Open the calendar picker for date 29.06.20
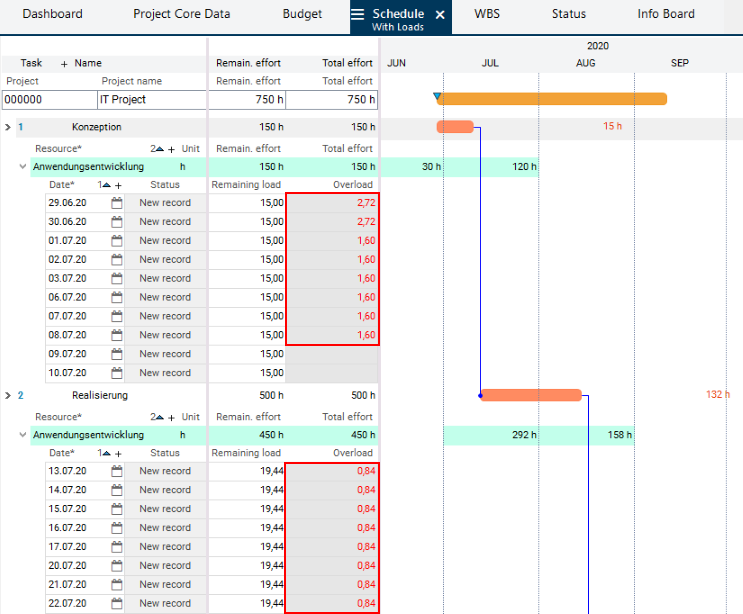This screenshot has width=743, height=614. [116, 203]
